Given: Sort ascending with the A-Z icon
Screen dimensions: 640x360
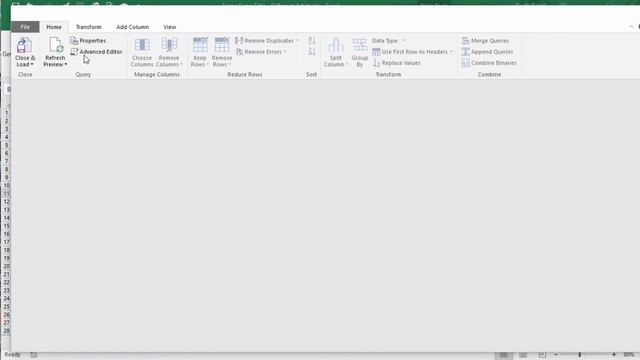Looking at the screenshot, I should 312,40.
